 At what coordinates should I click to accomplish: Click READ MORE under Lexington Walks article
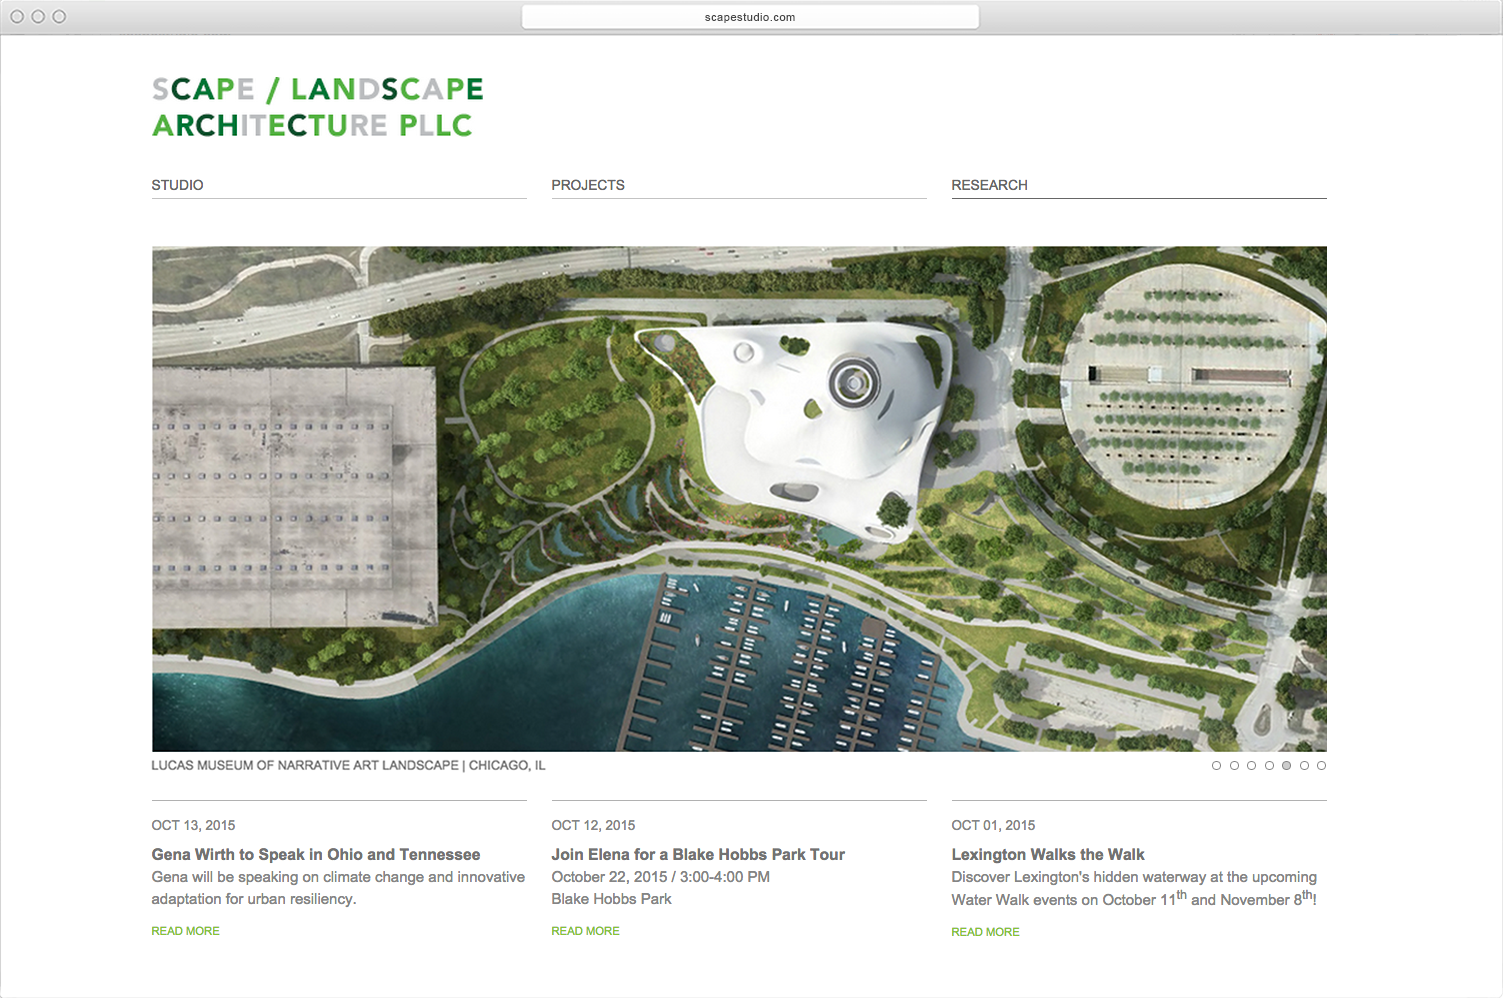click(985, 932)
